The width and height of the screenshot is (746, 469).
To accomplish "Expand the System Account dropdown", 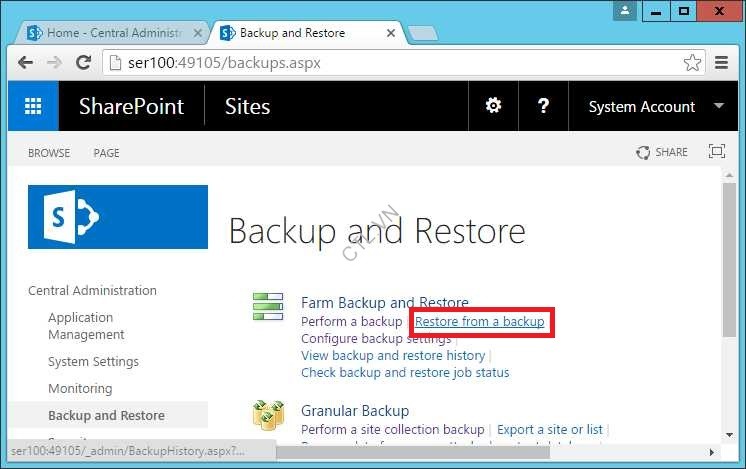I will pyautogui.click(x=719, y=106).
